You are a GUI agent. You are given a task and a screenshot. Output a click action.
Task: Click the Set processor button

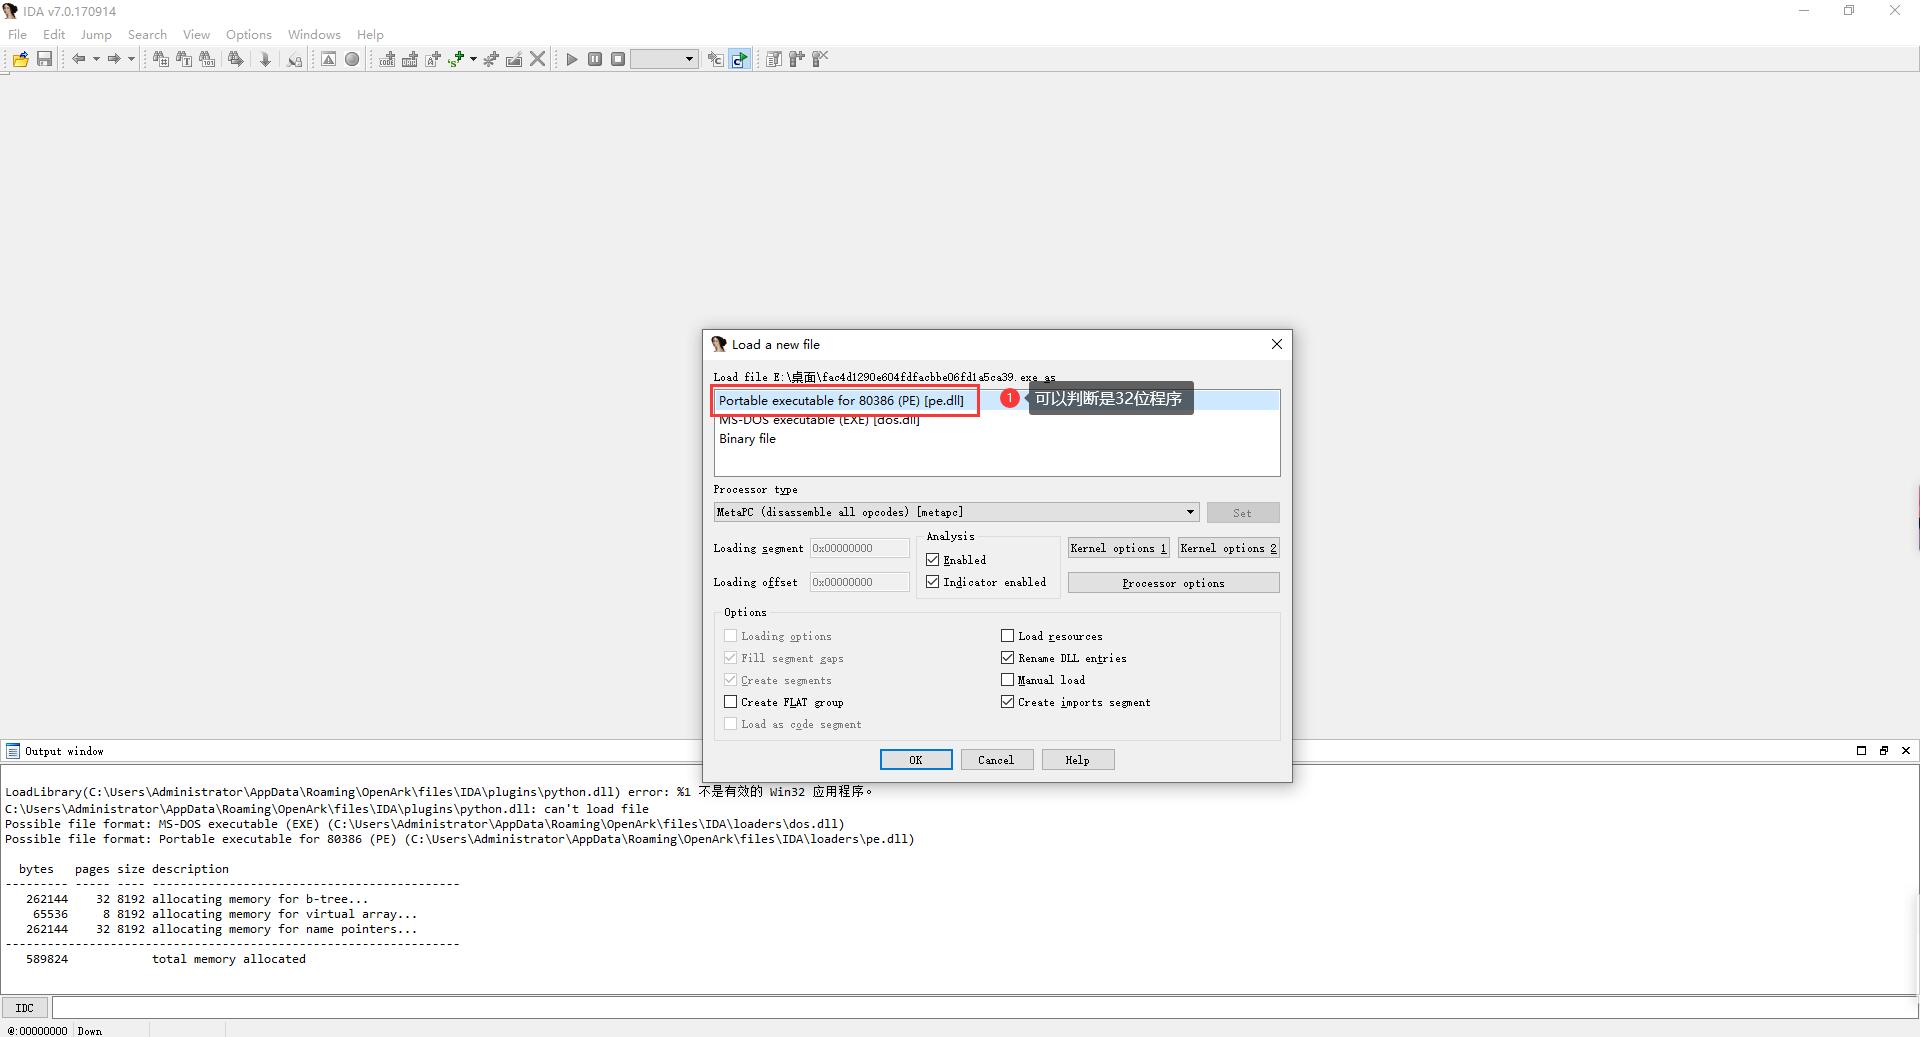tap(1243, 513)
